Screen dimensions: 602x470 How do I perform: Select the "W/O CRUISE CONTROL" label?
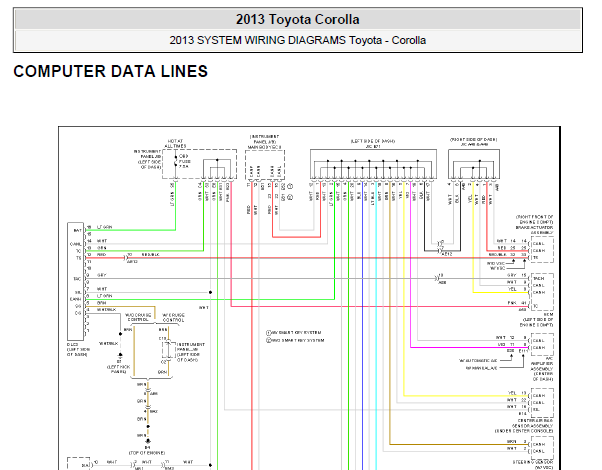pyautogui.click(x=138, y=318)
